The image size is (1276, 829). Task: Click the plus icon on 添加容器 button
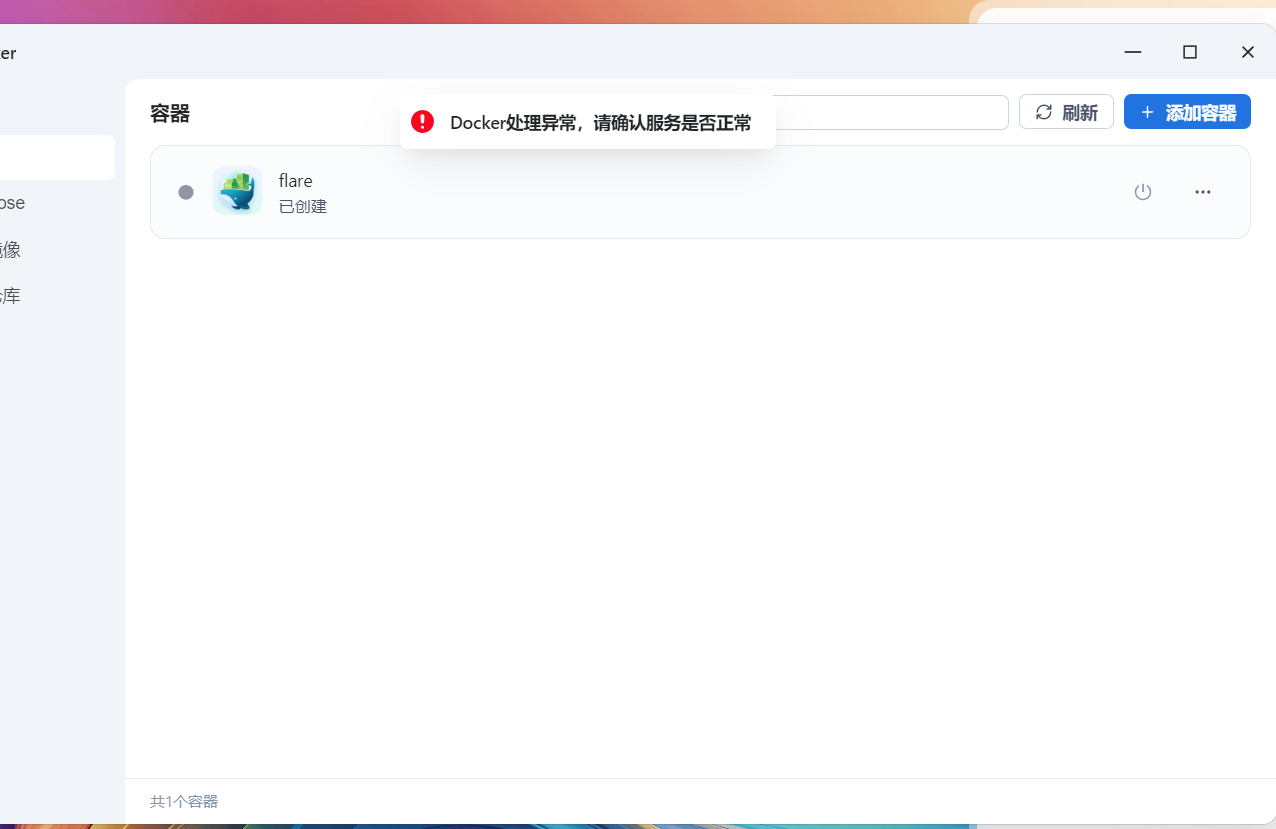point(1147,112)
